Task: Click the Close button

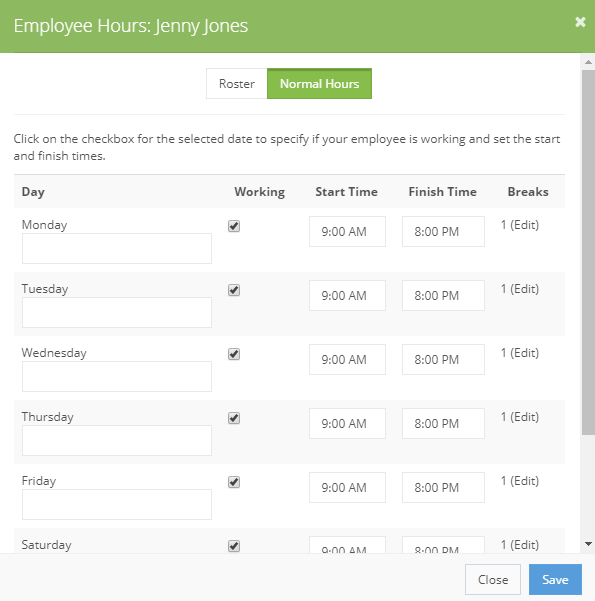Action: 493,580
